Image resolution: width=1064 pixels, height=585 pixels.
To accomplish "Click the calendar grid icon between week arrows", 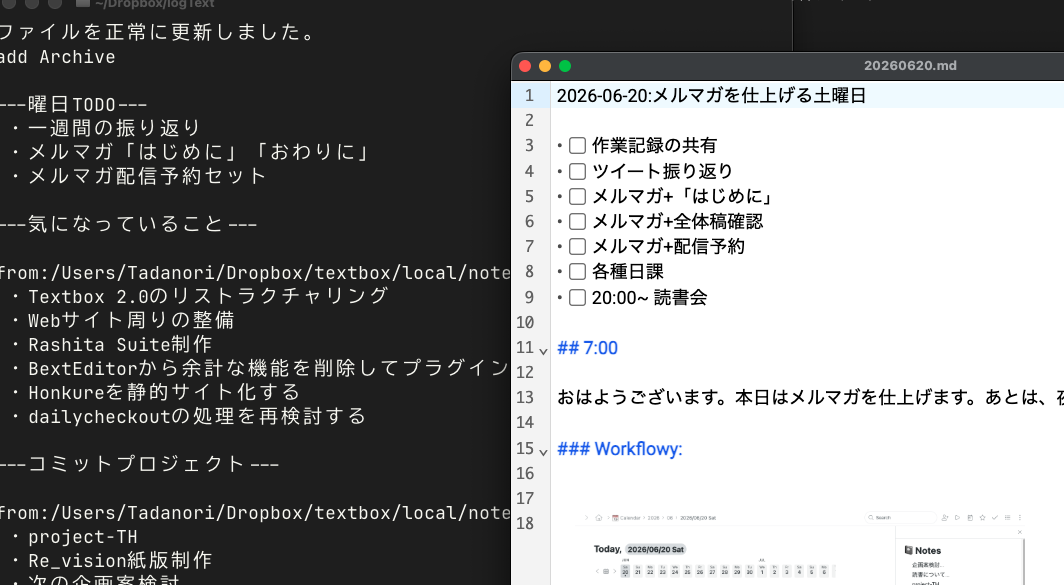I will [606, 571].
